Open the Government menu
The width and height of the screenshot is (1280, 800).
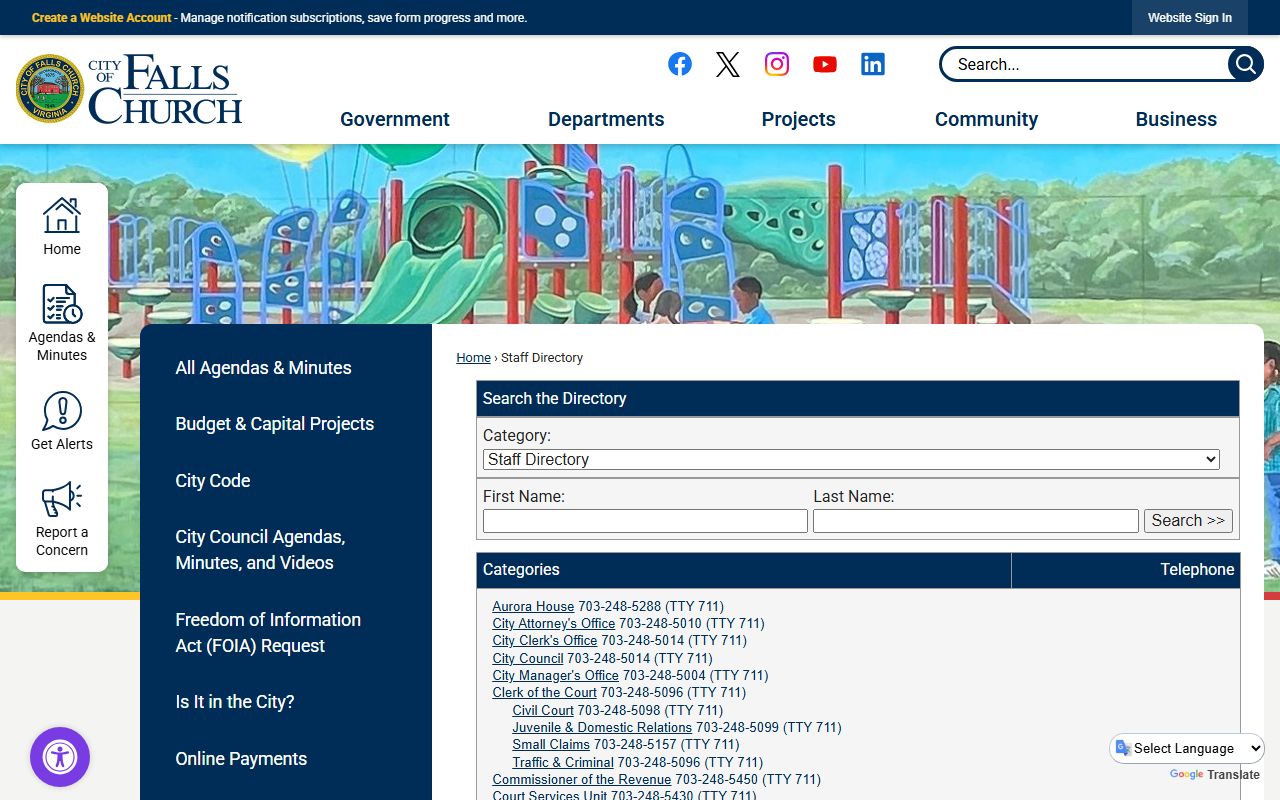click(x=395, y=119)
